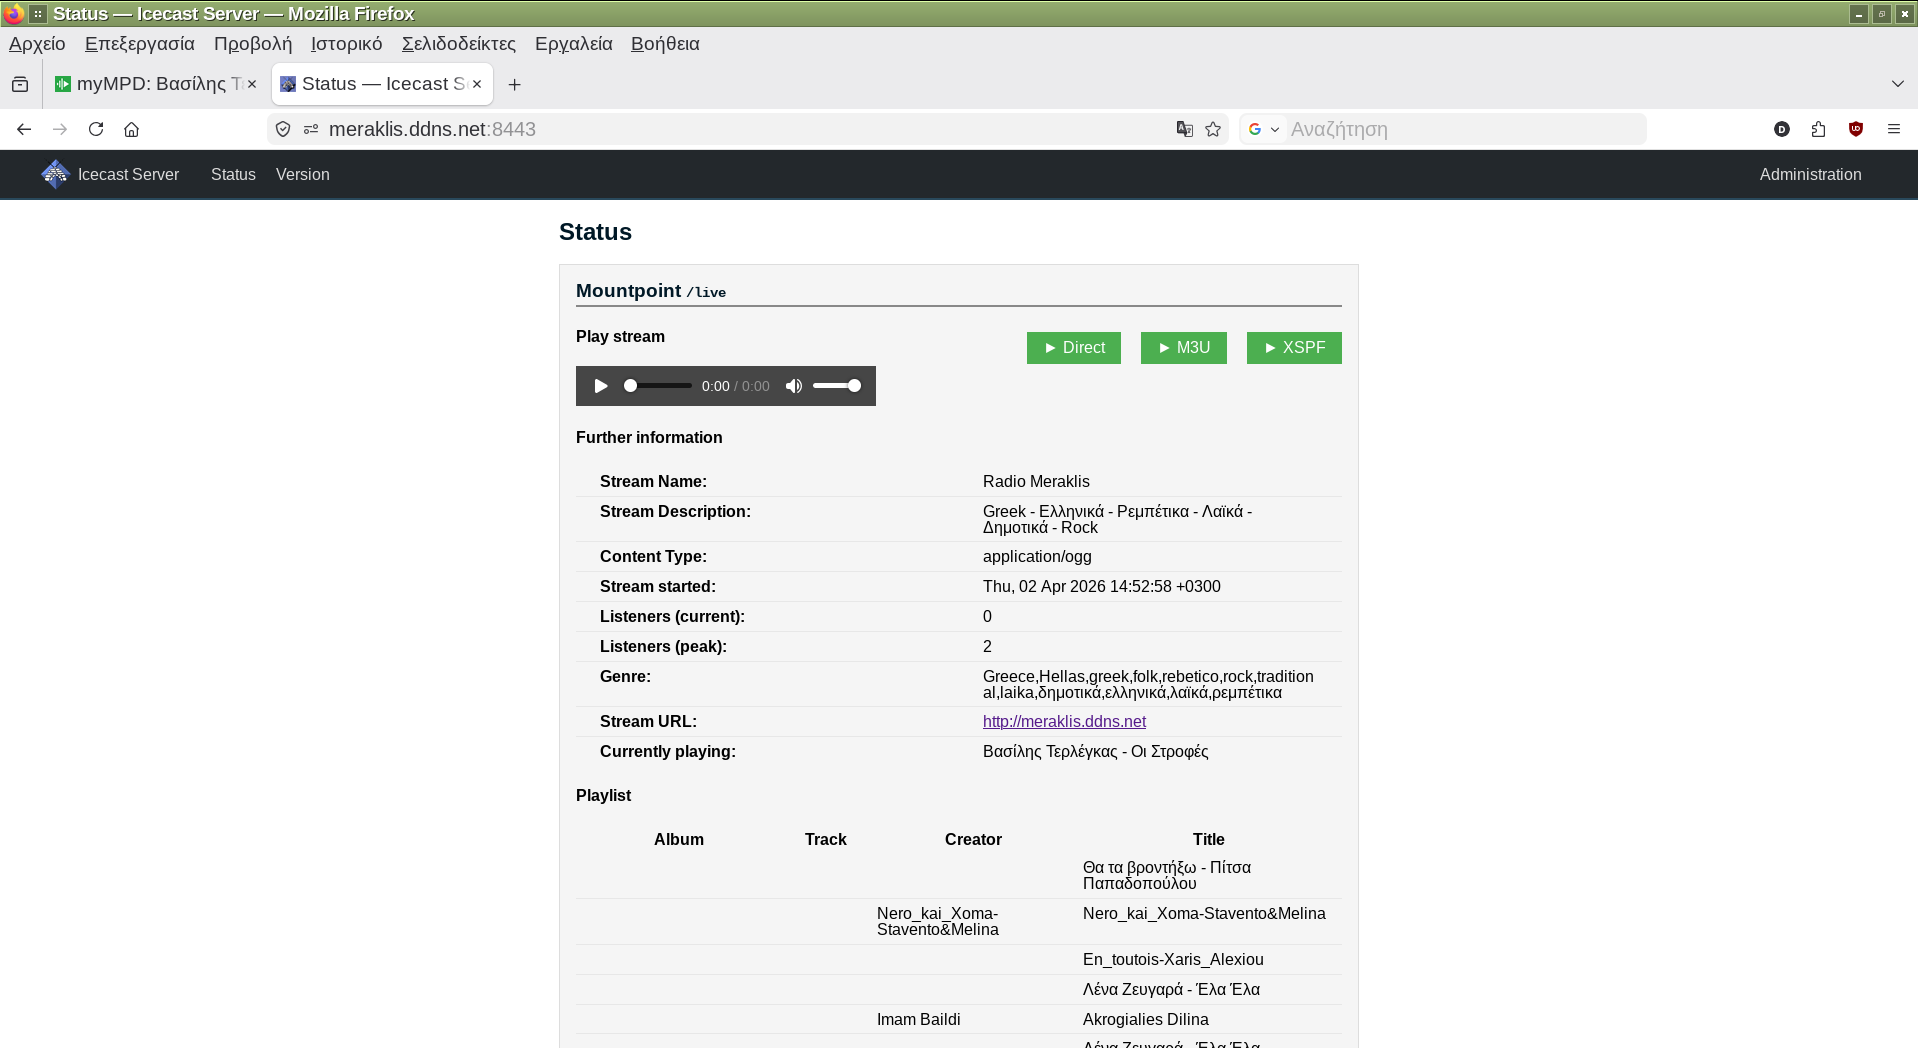
Task: Expand the list all tabs chevron
Action: [x=1897, y=84]
